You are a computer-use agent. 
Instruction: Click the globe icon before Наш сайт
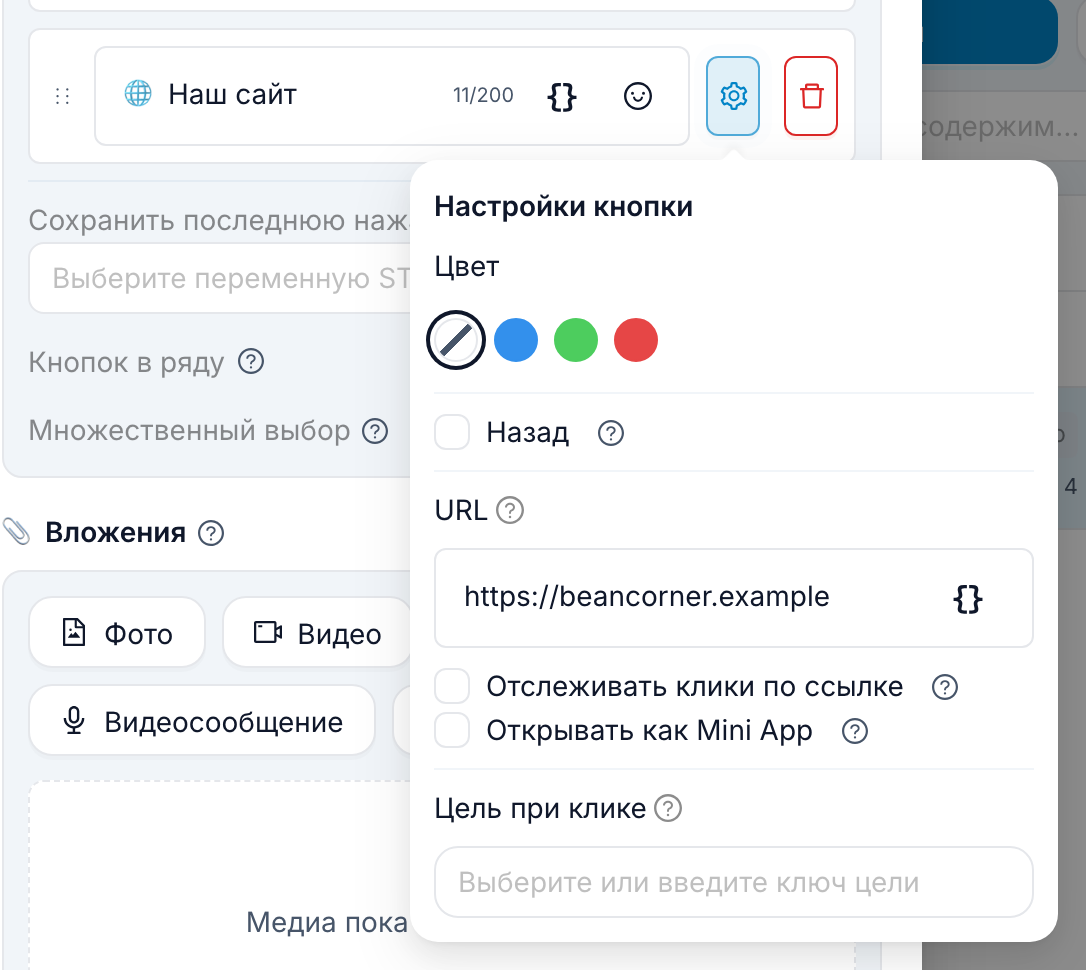click(138, 93)
